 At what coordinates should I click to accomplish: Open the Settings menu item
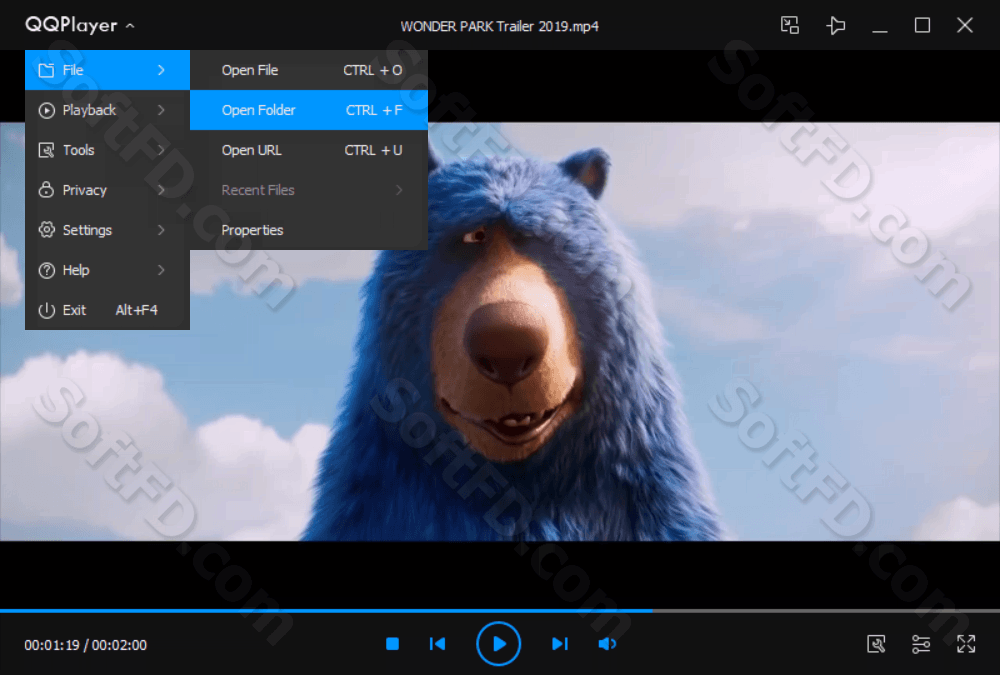pos(107,230)
